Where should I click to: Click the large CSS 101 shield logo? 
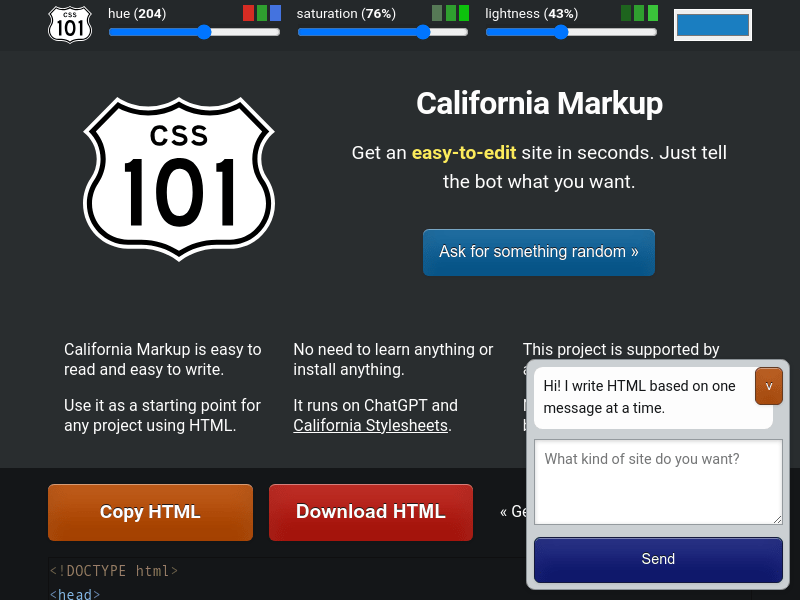179,179
